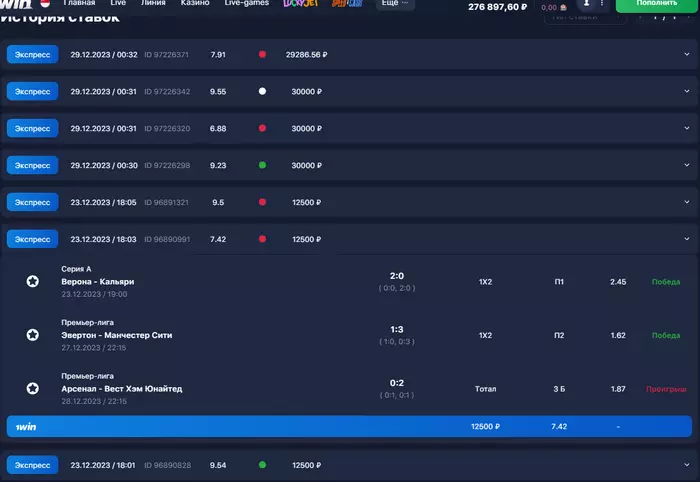Open the LuckyJet game logo
The width and height of the screenshot is (700, 482).
coord(301,3)
